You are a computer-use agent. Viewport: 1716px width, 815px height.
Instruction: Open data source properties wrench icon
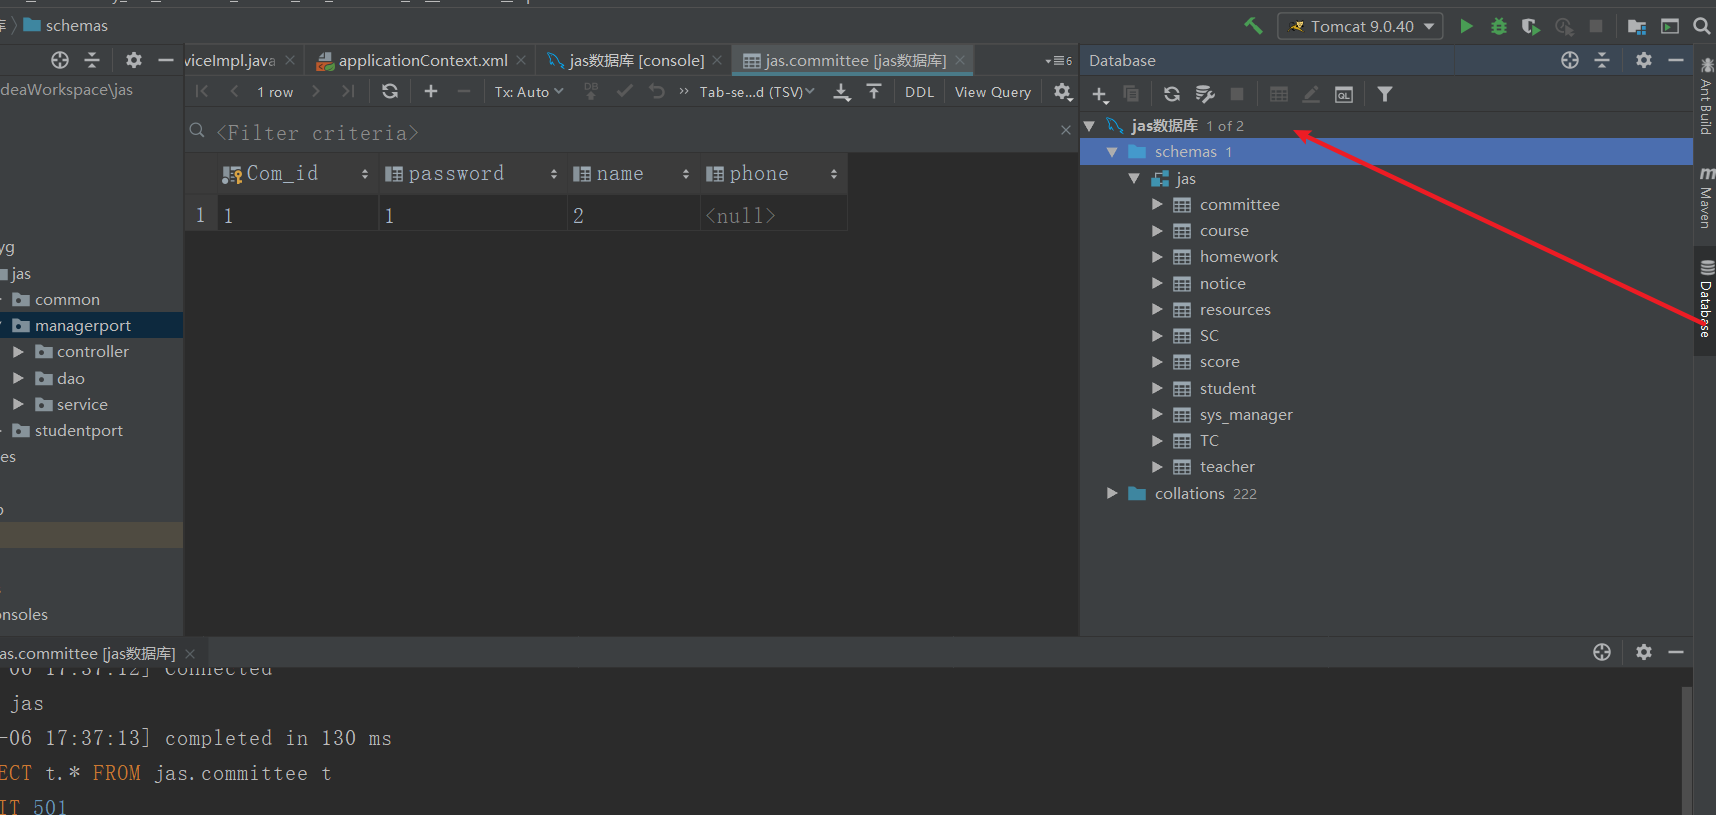coord(1205,94)
